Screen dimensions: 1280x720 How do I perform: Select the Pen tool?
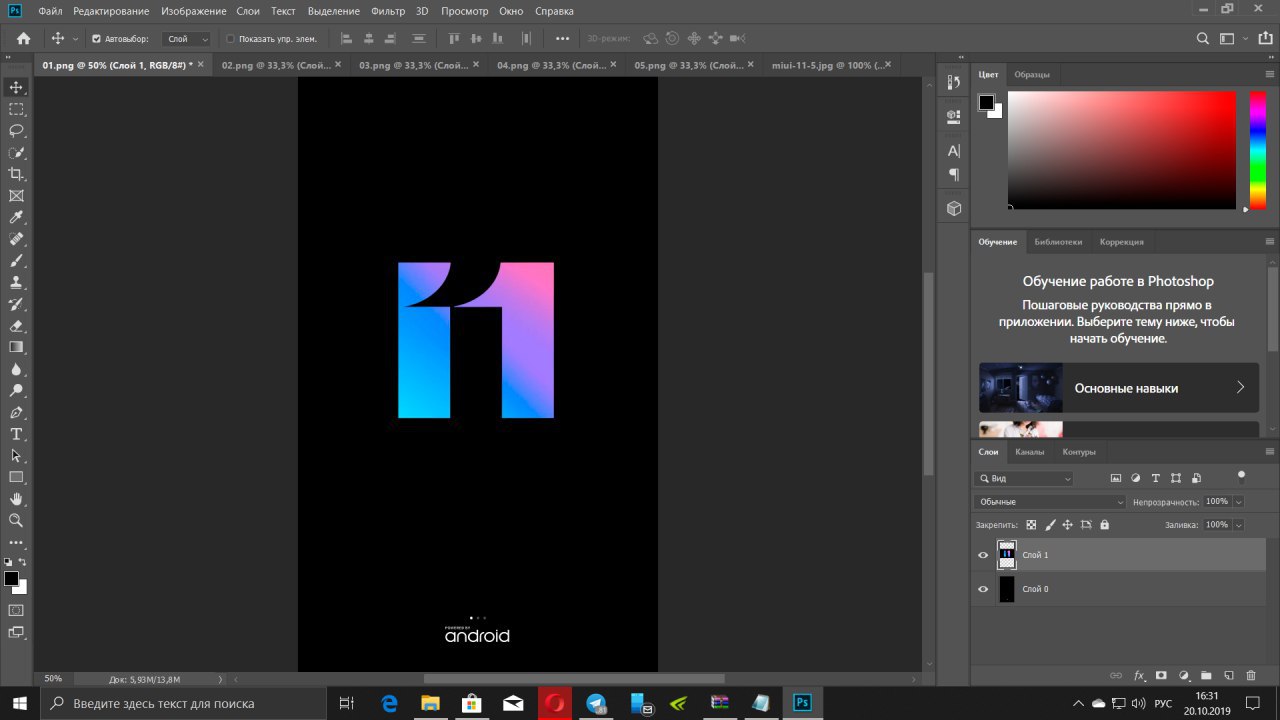click(16, 412)
